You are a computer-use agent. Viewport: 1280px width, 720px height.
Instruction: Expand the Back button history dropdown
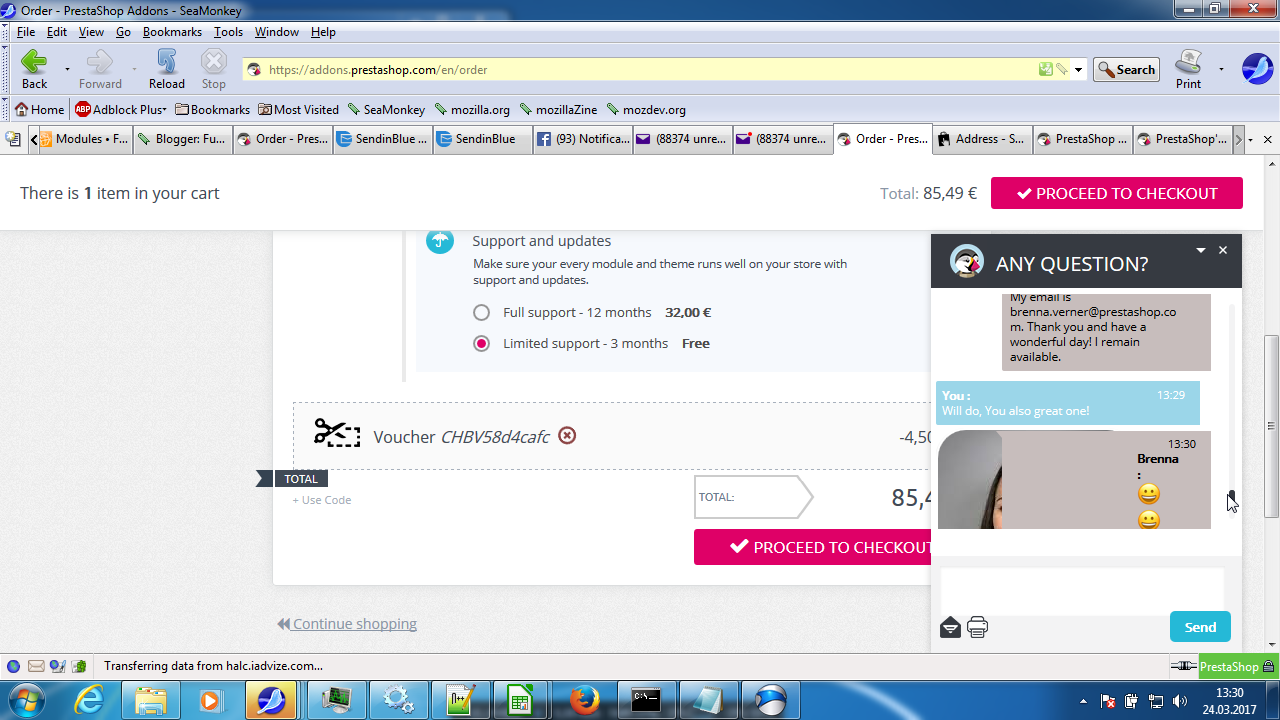(x=67, y=70)
